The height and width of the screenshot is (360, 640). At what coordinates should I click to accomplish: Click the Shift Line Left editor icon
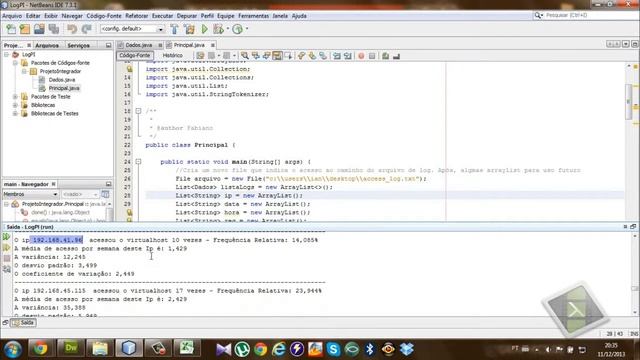337,56
